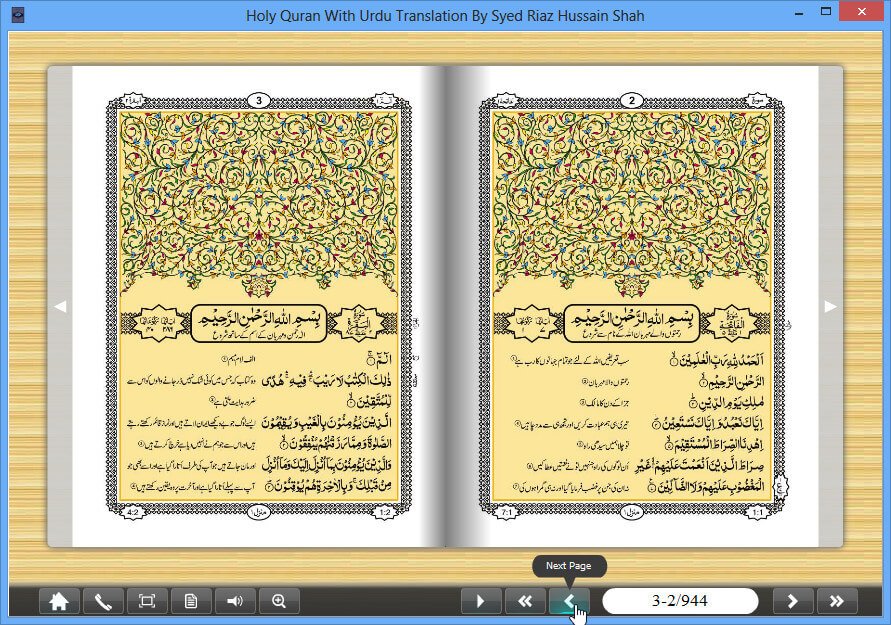Open contact info with the phone icon
891x625 pixels.
coord(103,601)
